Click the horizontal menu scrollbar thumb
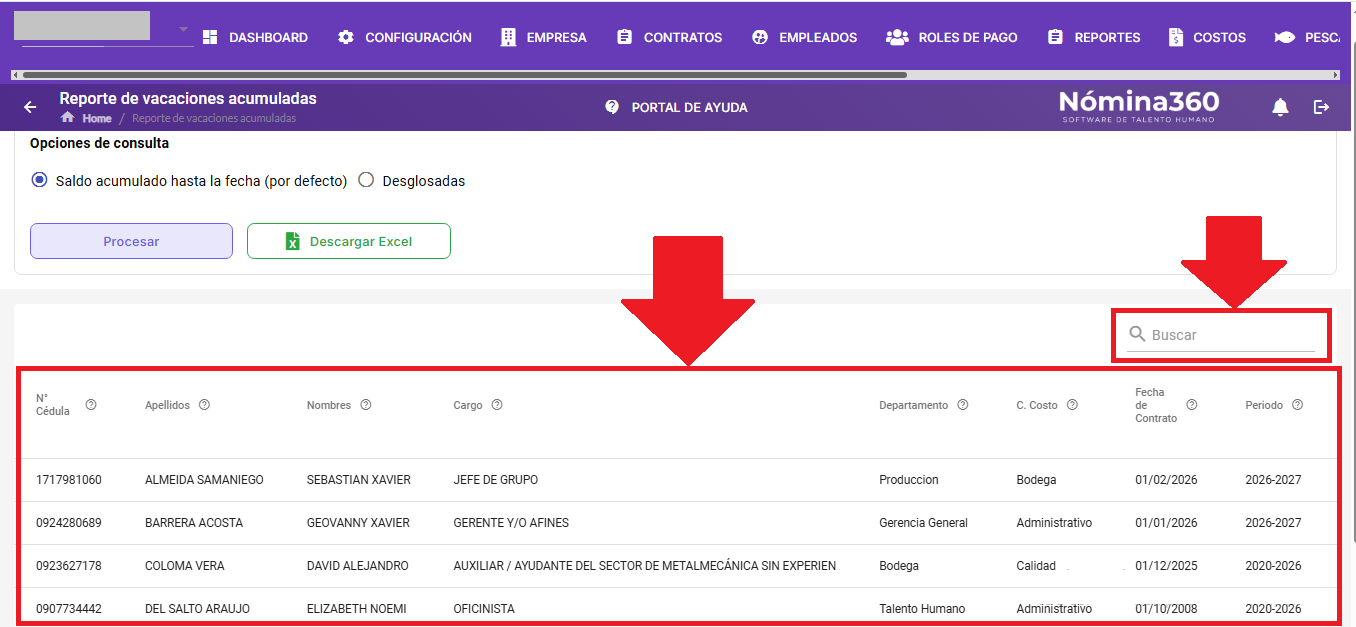This screenshot has height=627, width=1356. coord(464,75)
